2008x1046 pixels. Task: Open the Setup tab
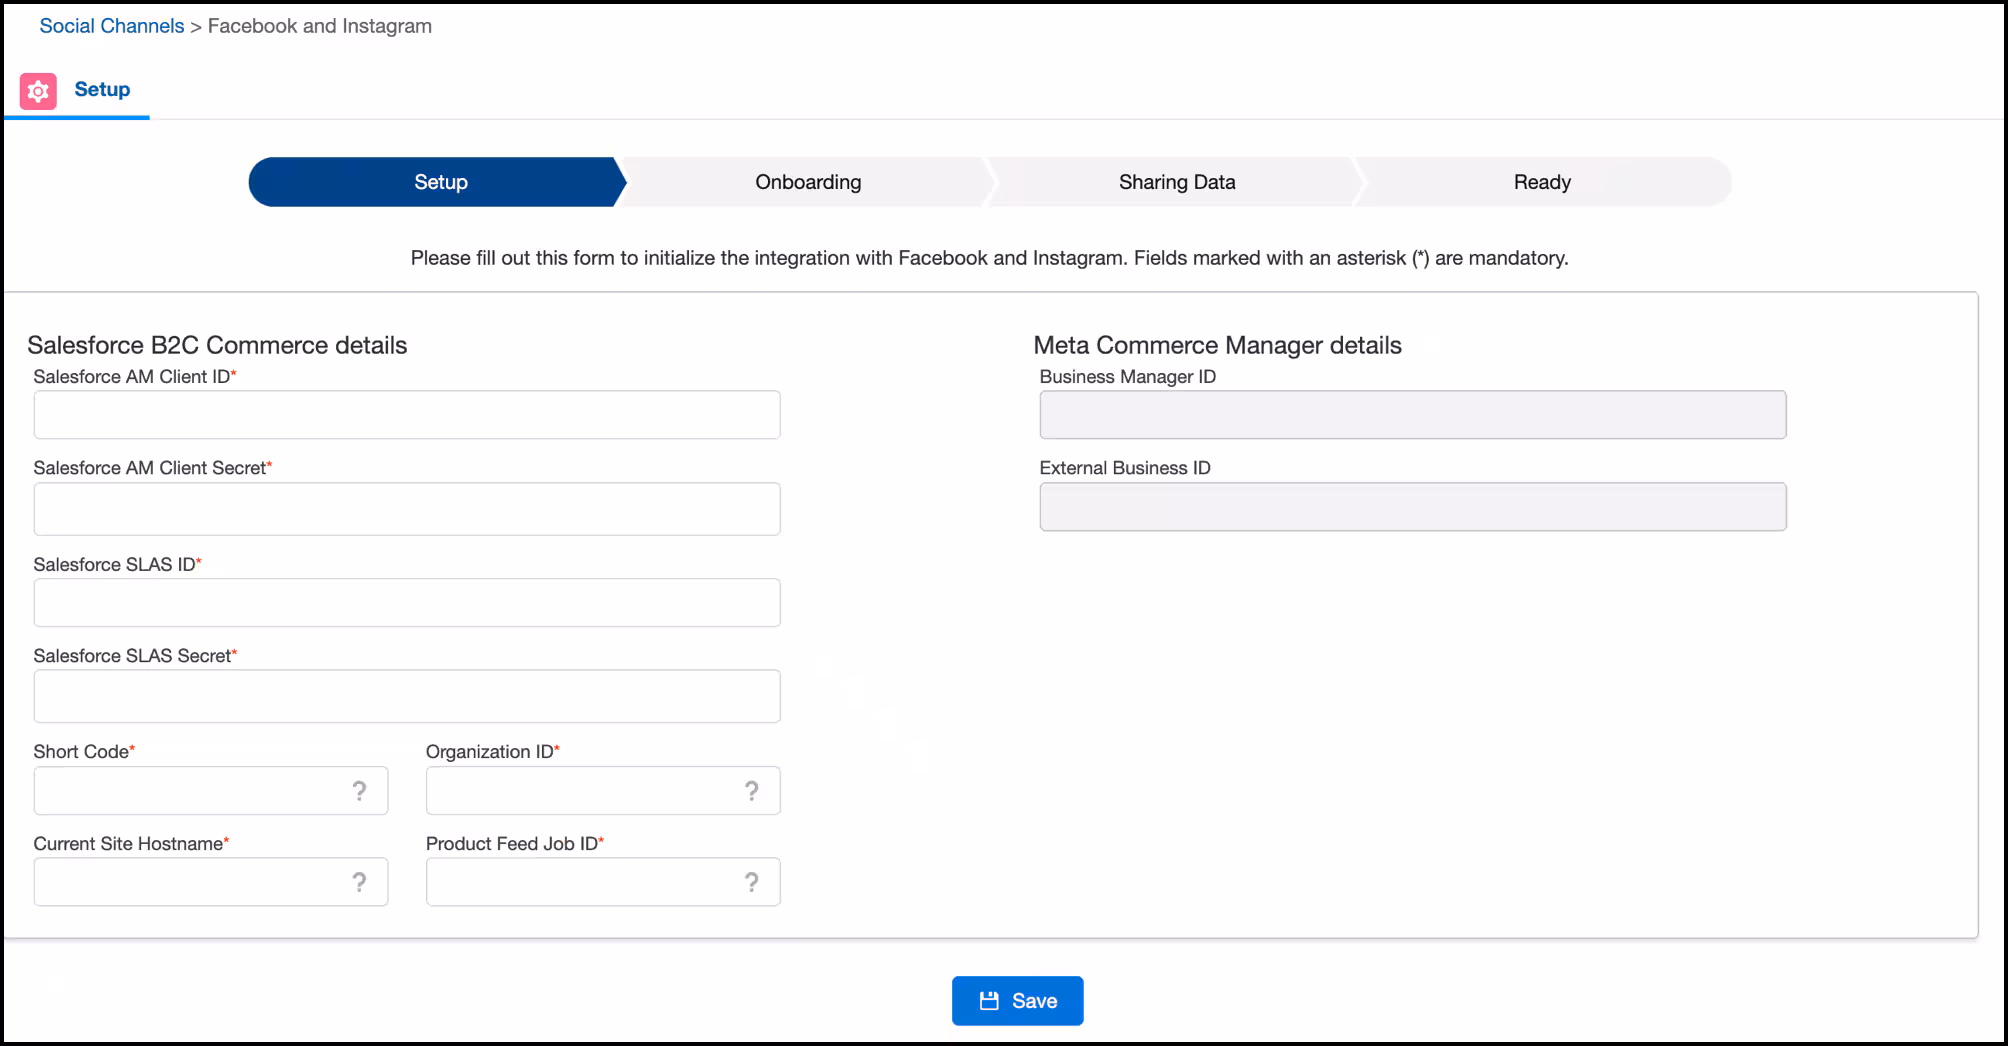(x=102, y=89)
